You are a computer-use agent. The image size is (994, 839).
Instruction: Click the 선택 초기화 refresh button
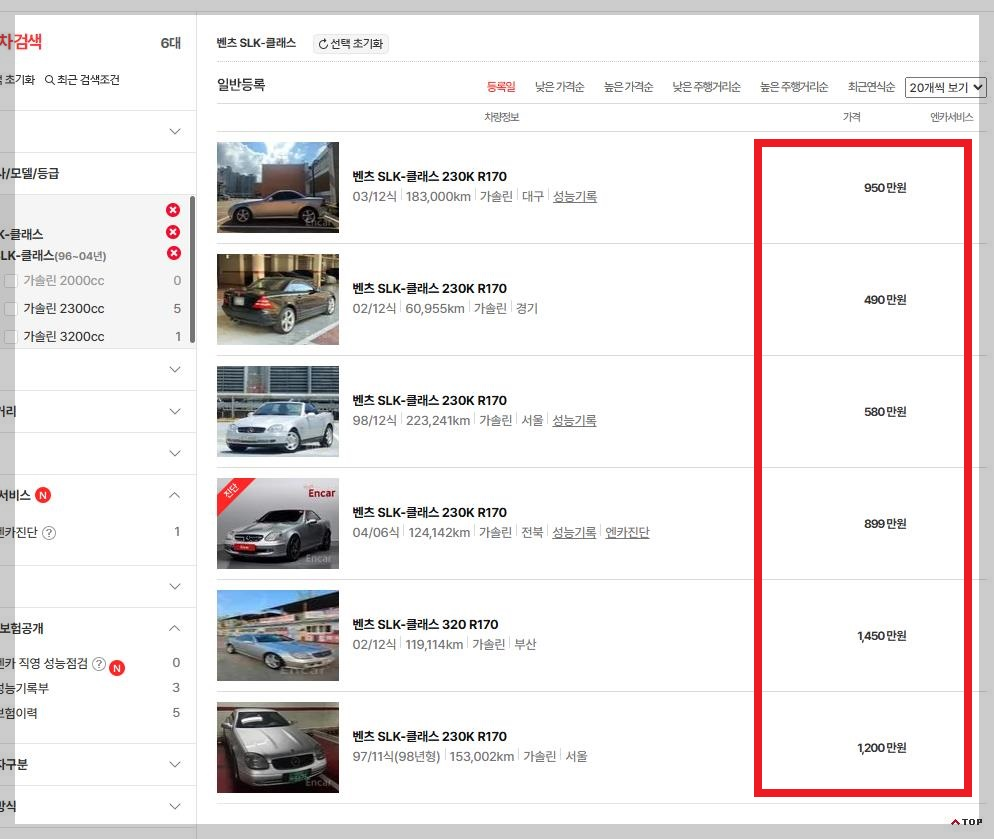pyautogui.click(x=351, y=44)
